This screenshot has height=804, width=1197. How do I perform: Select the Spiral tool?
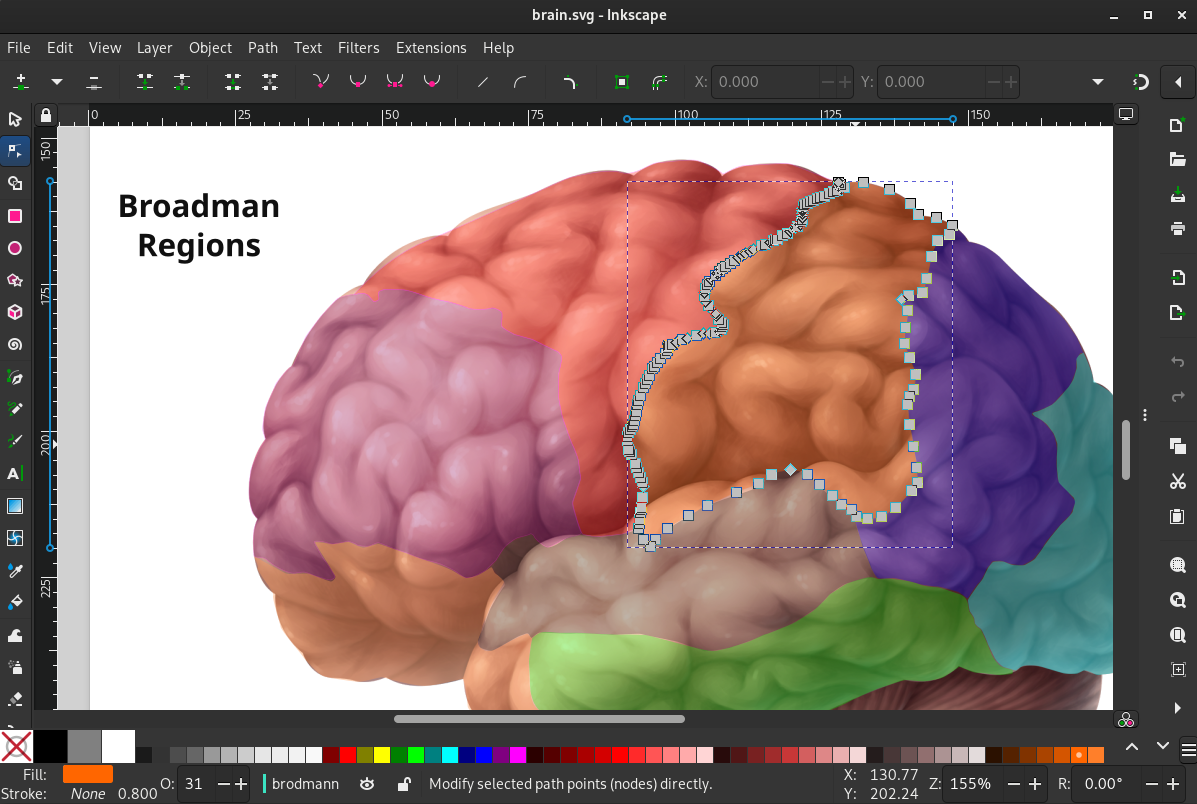(15, 344)
